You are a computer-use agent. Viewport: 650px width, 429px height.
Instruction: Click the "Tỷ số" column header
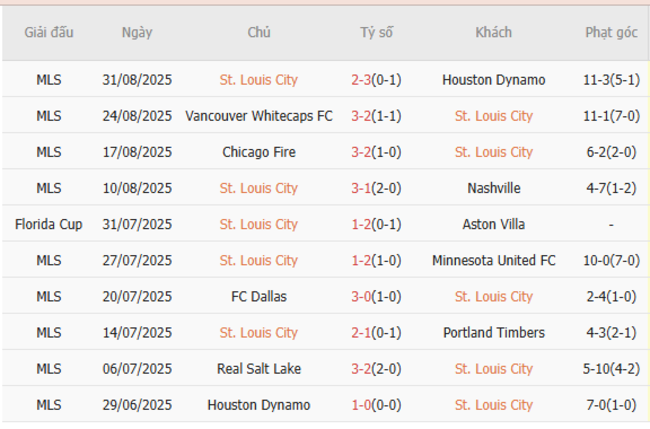pos(377,32)
